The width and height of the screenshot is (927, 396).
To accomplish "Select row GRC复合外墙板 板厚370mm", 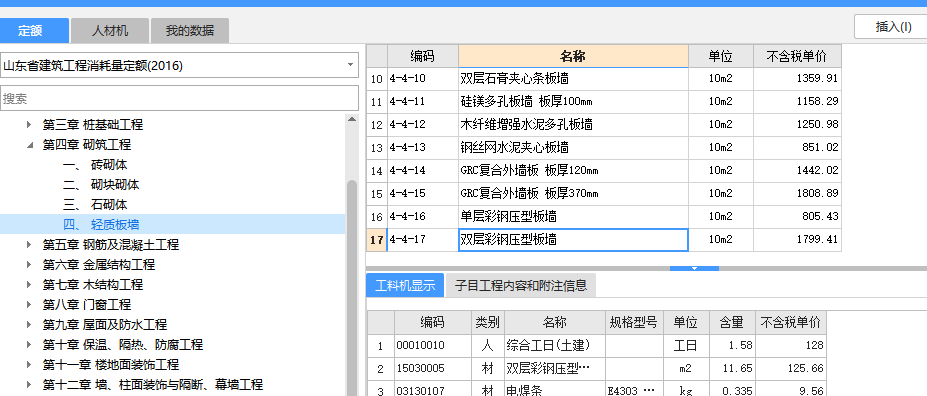I will [x=604, y=193].
